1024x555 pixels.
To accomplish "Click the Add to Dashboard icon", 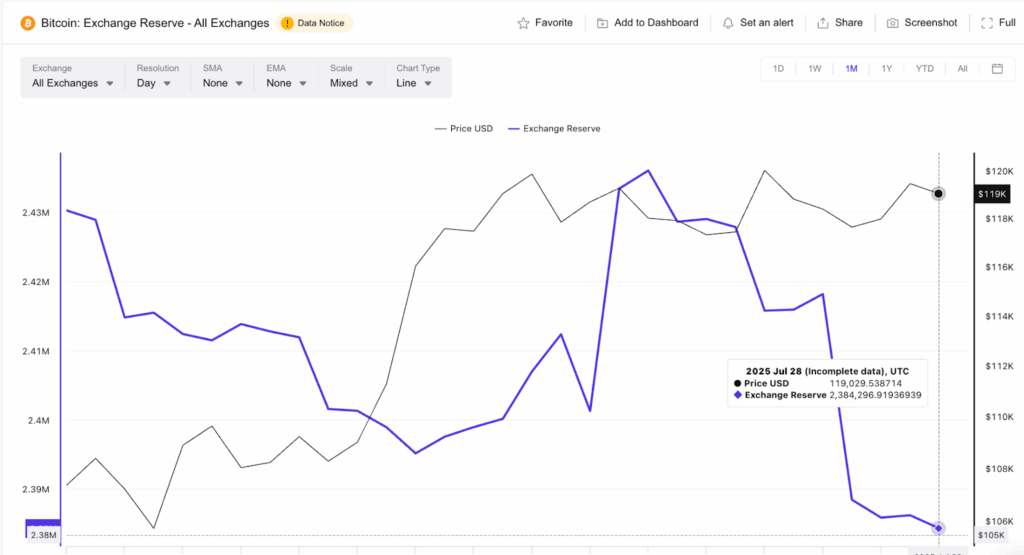I will point(602,23).
